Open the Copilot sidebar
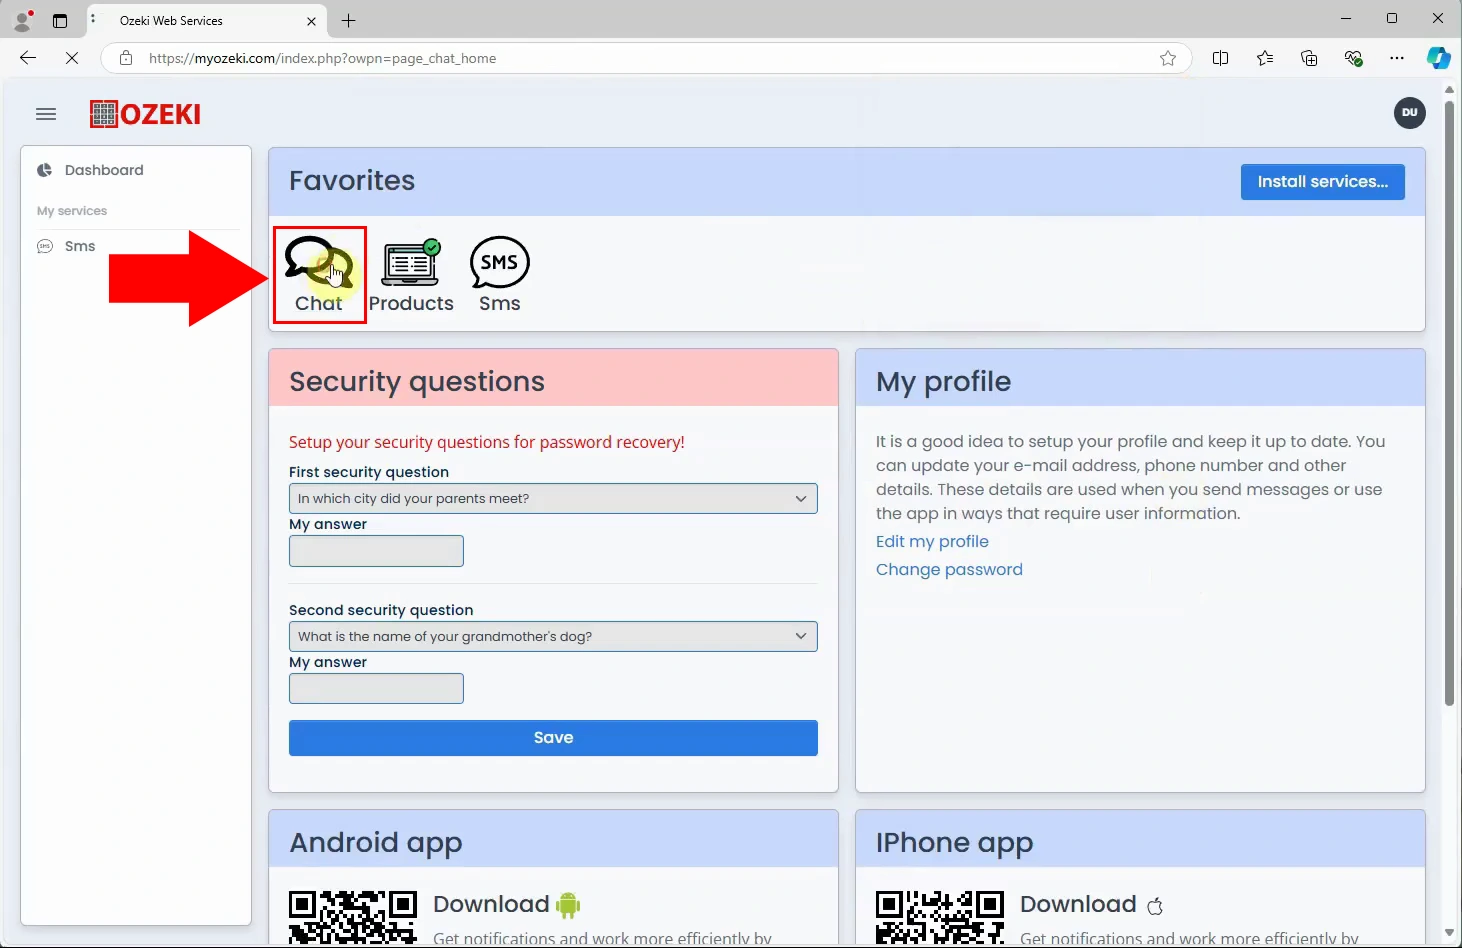The width and height of the screenshot is (1462, 948). pyautogui.click(x=1439, y=58)
